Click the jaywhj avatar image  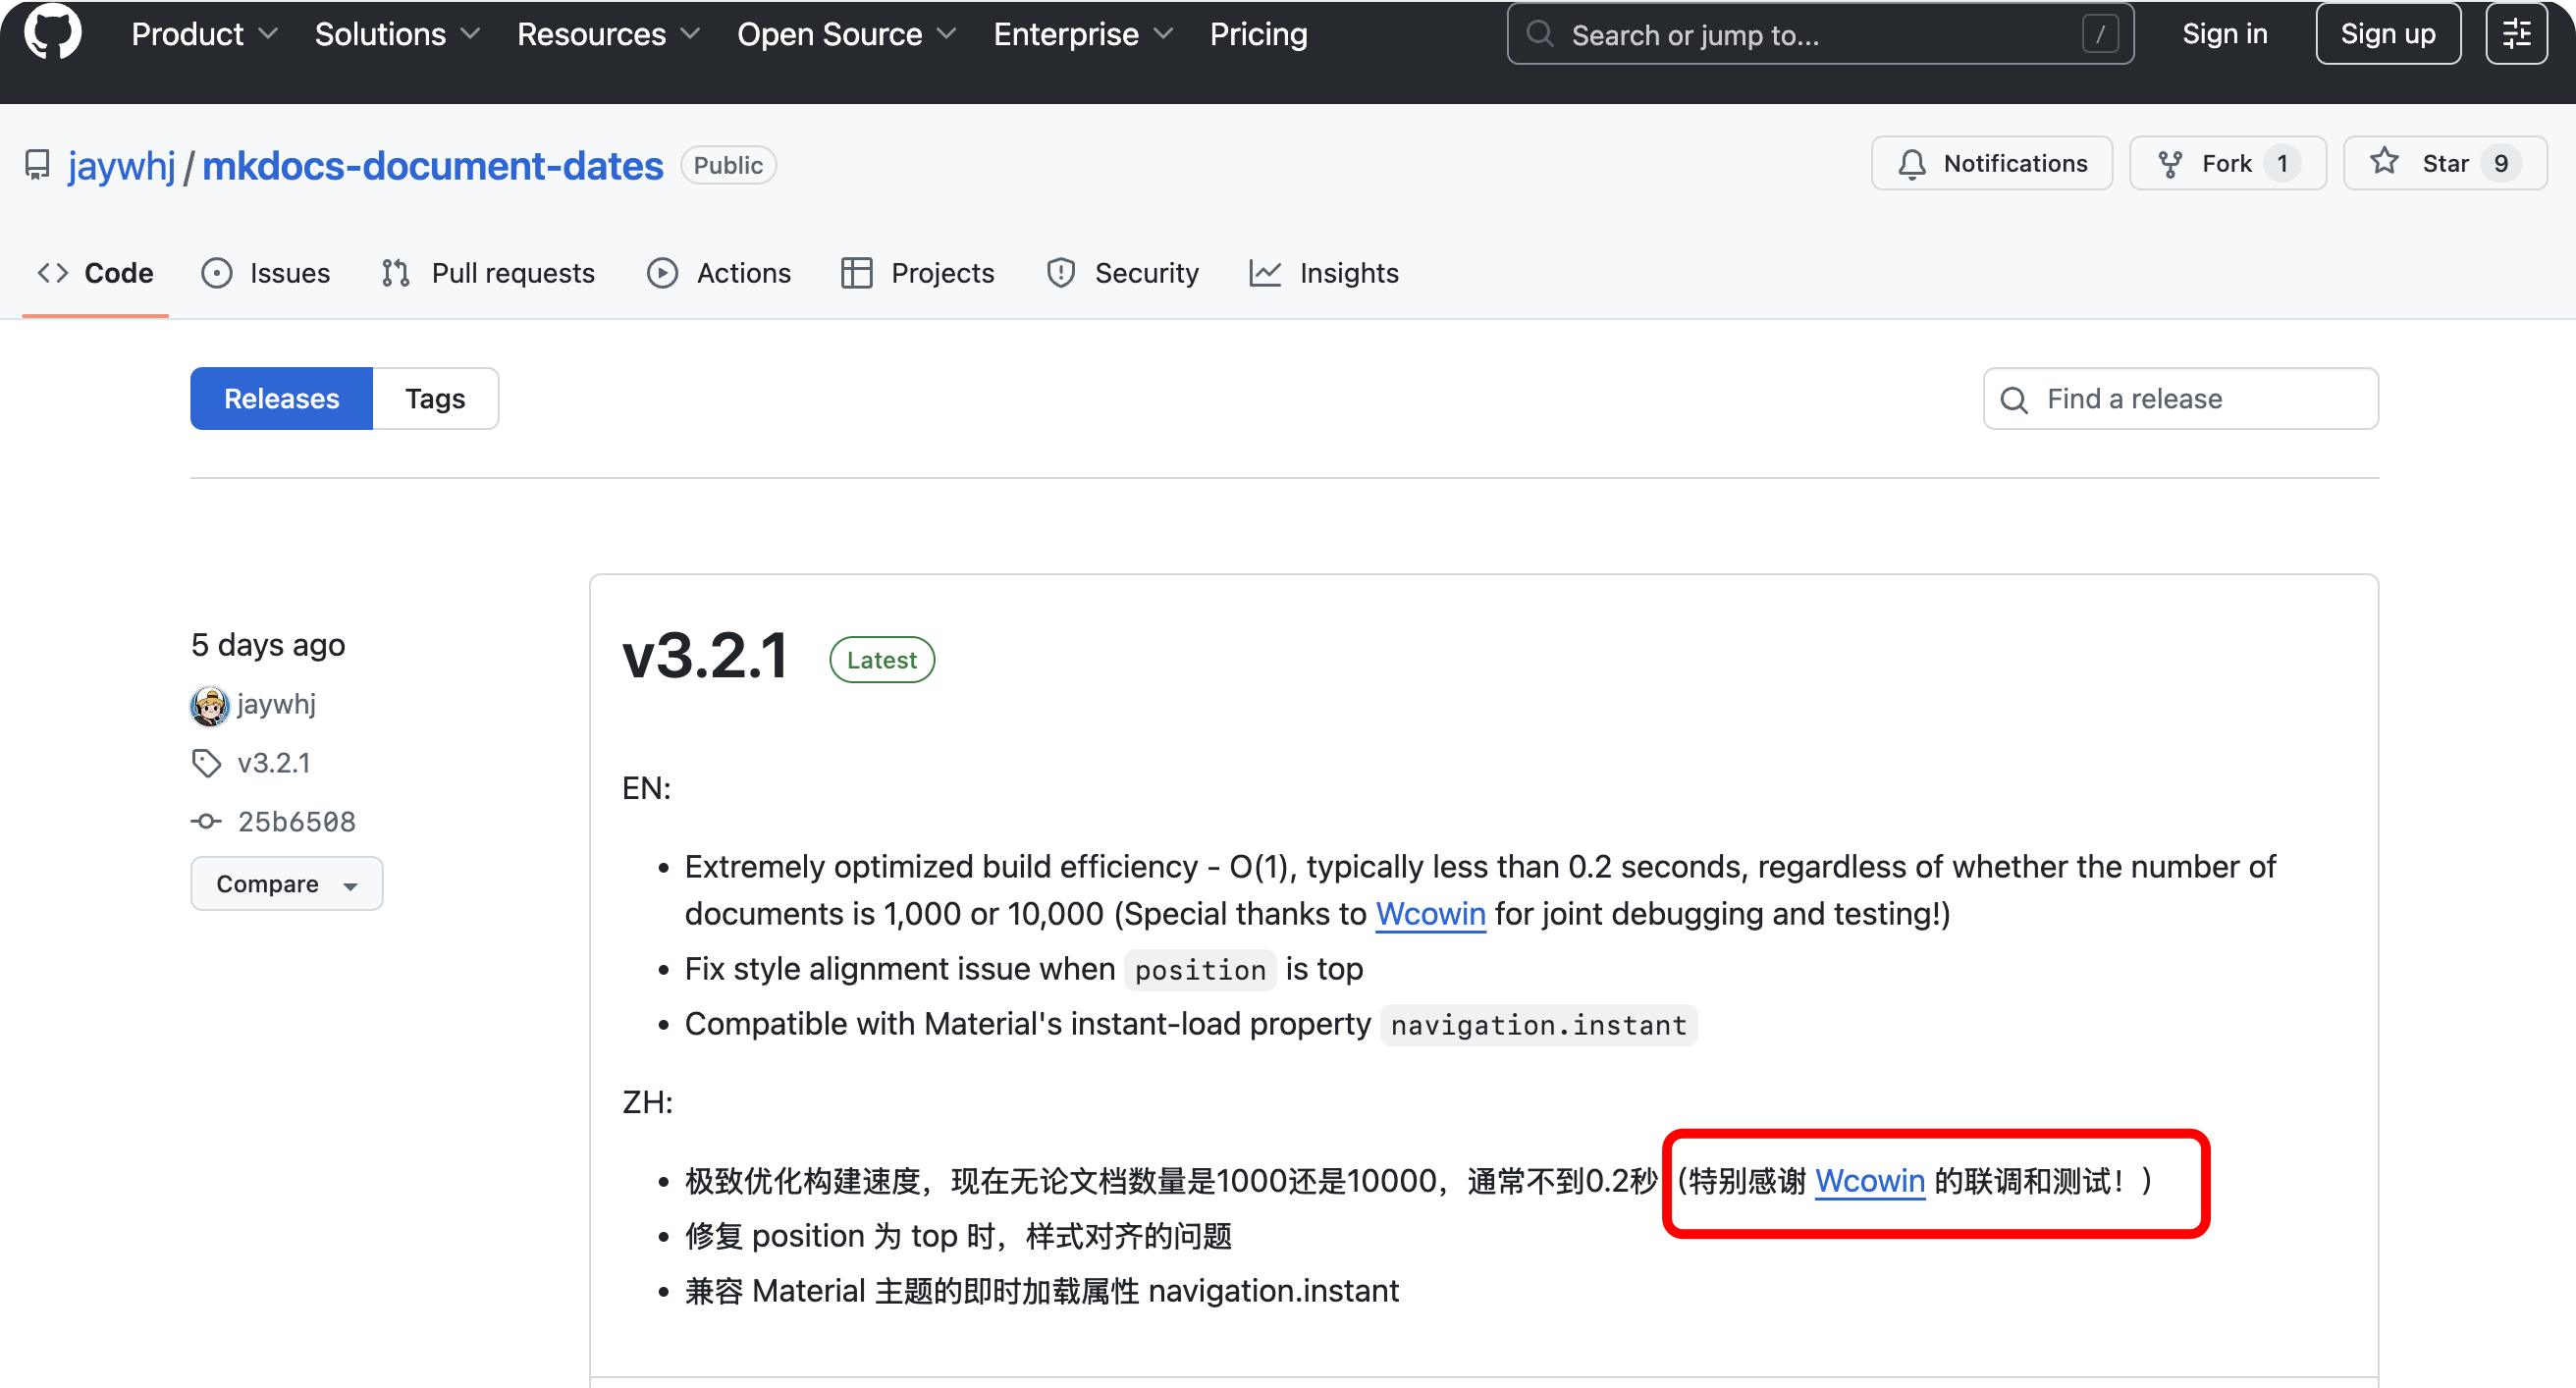point(209,705)
